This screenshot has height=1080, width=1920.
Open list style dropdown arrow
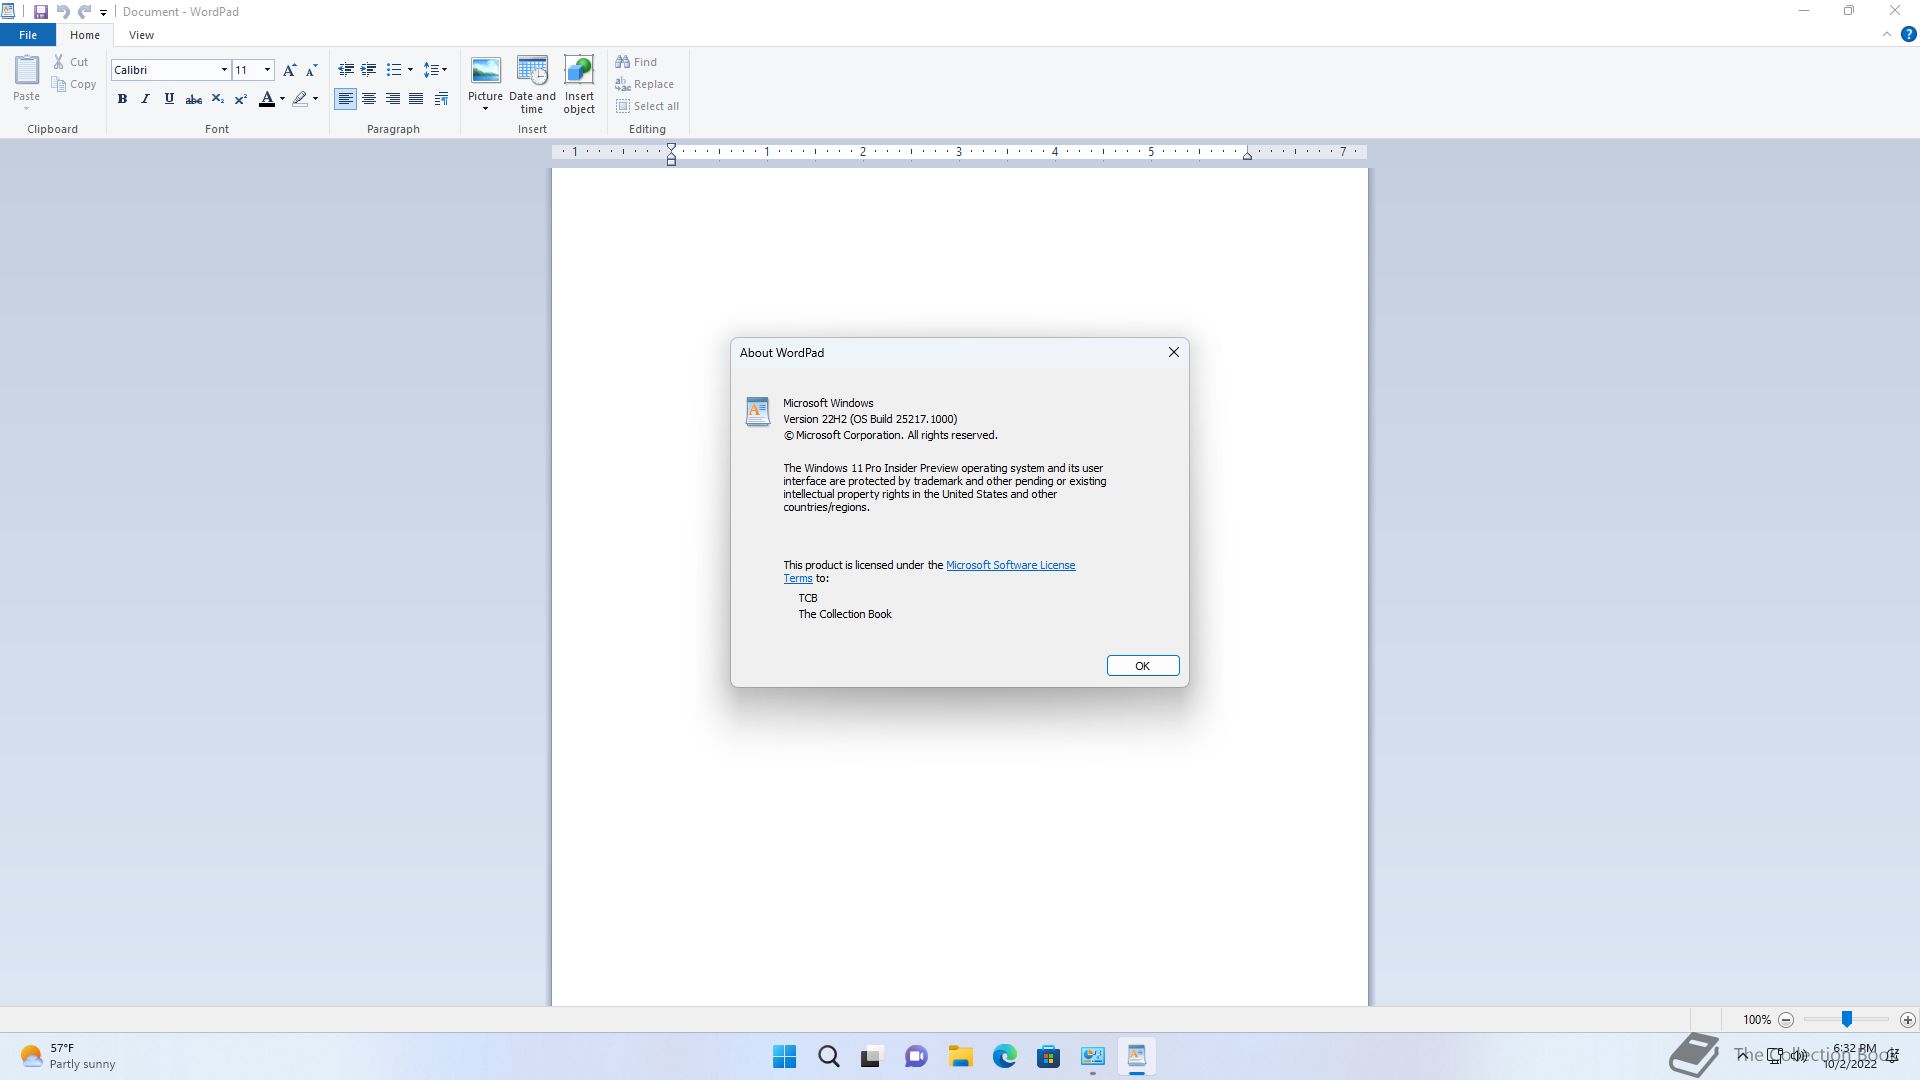click(x=410, y=70)
